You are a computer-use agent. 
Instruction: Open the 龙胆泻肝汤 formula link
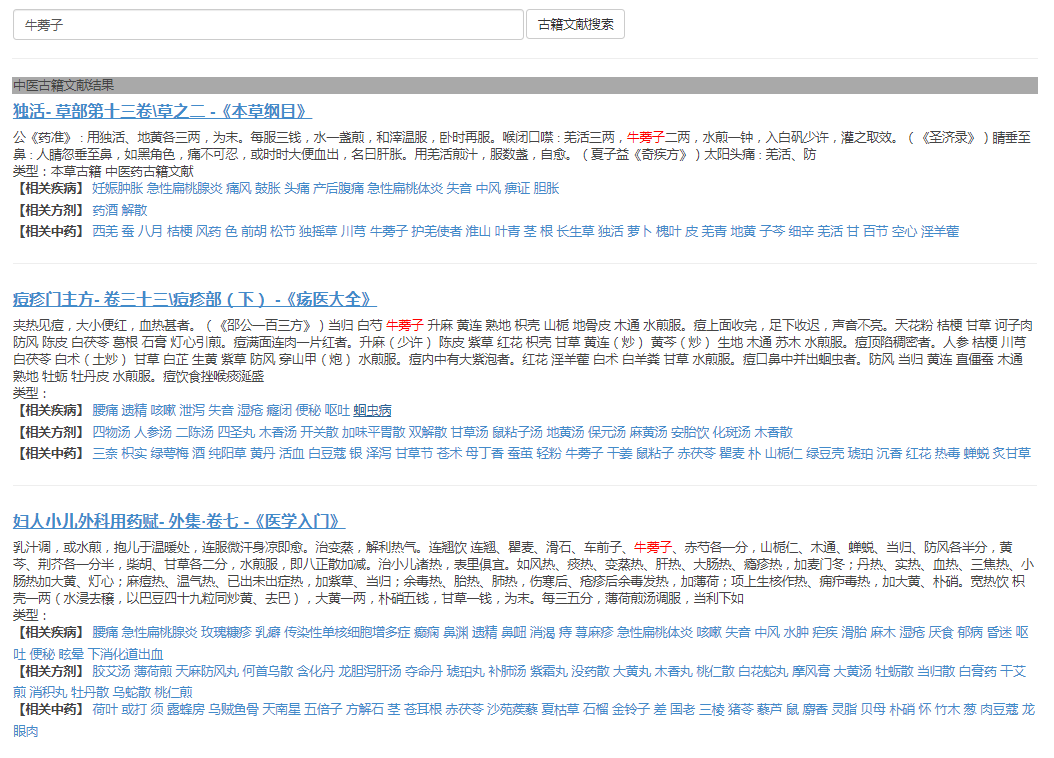(x=370, y=671)
